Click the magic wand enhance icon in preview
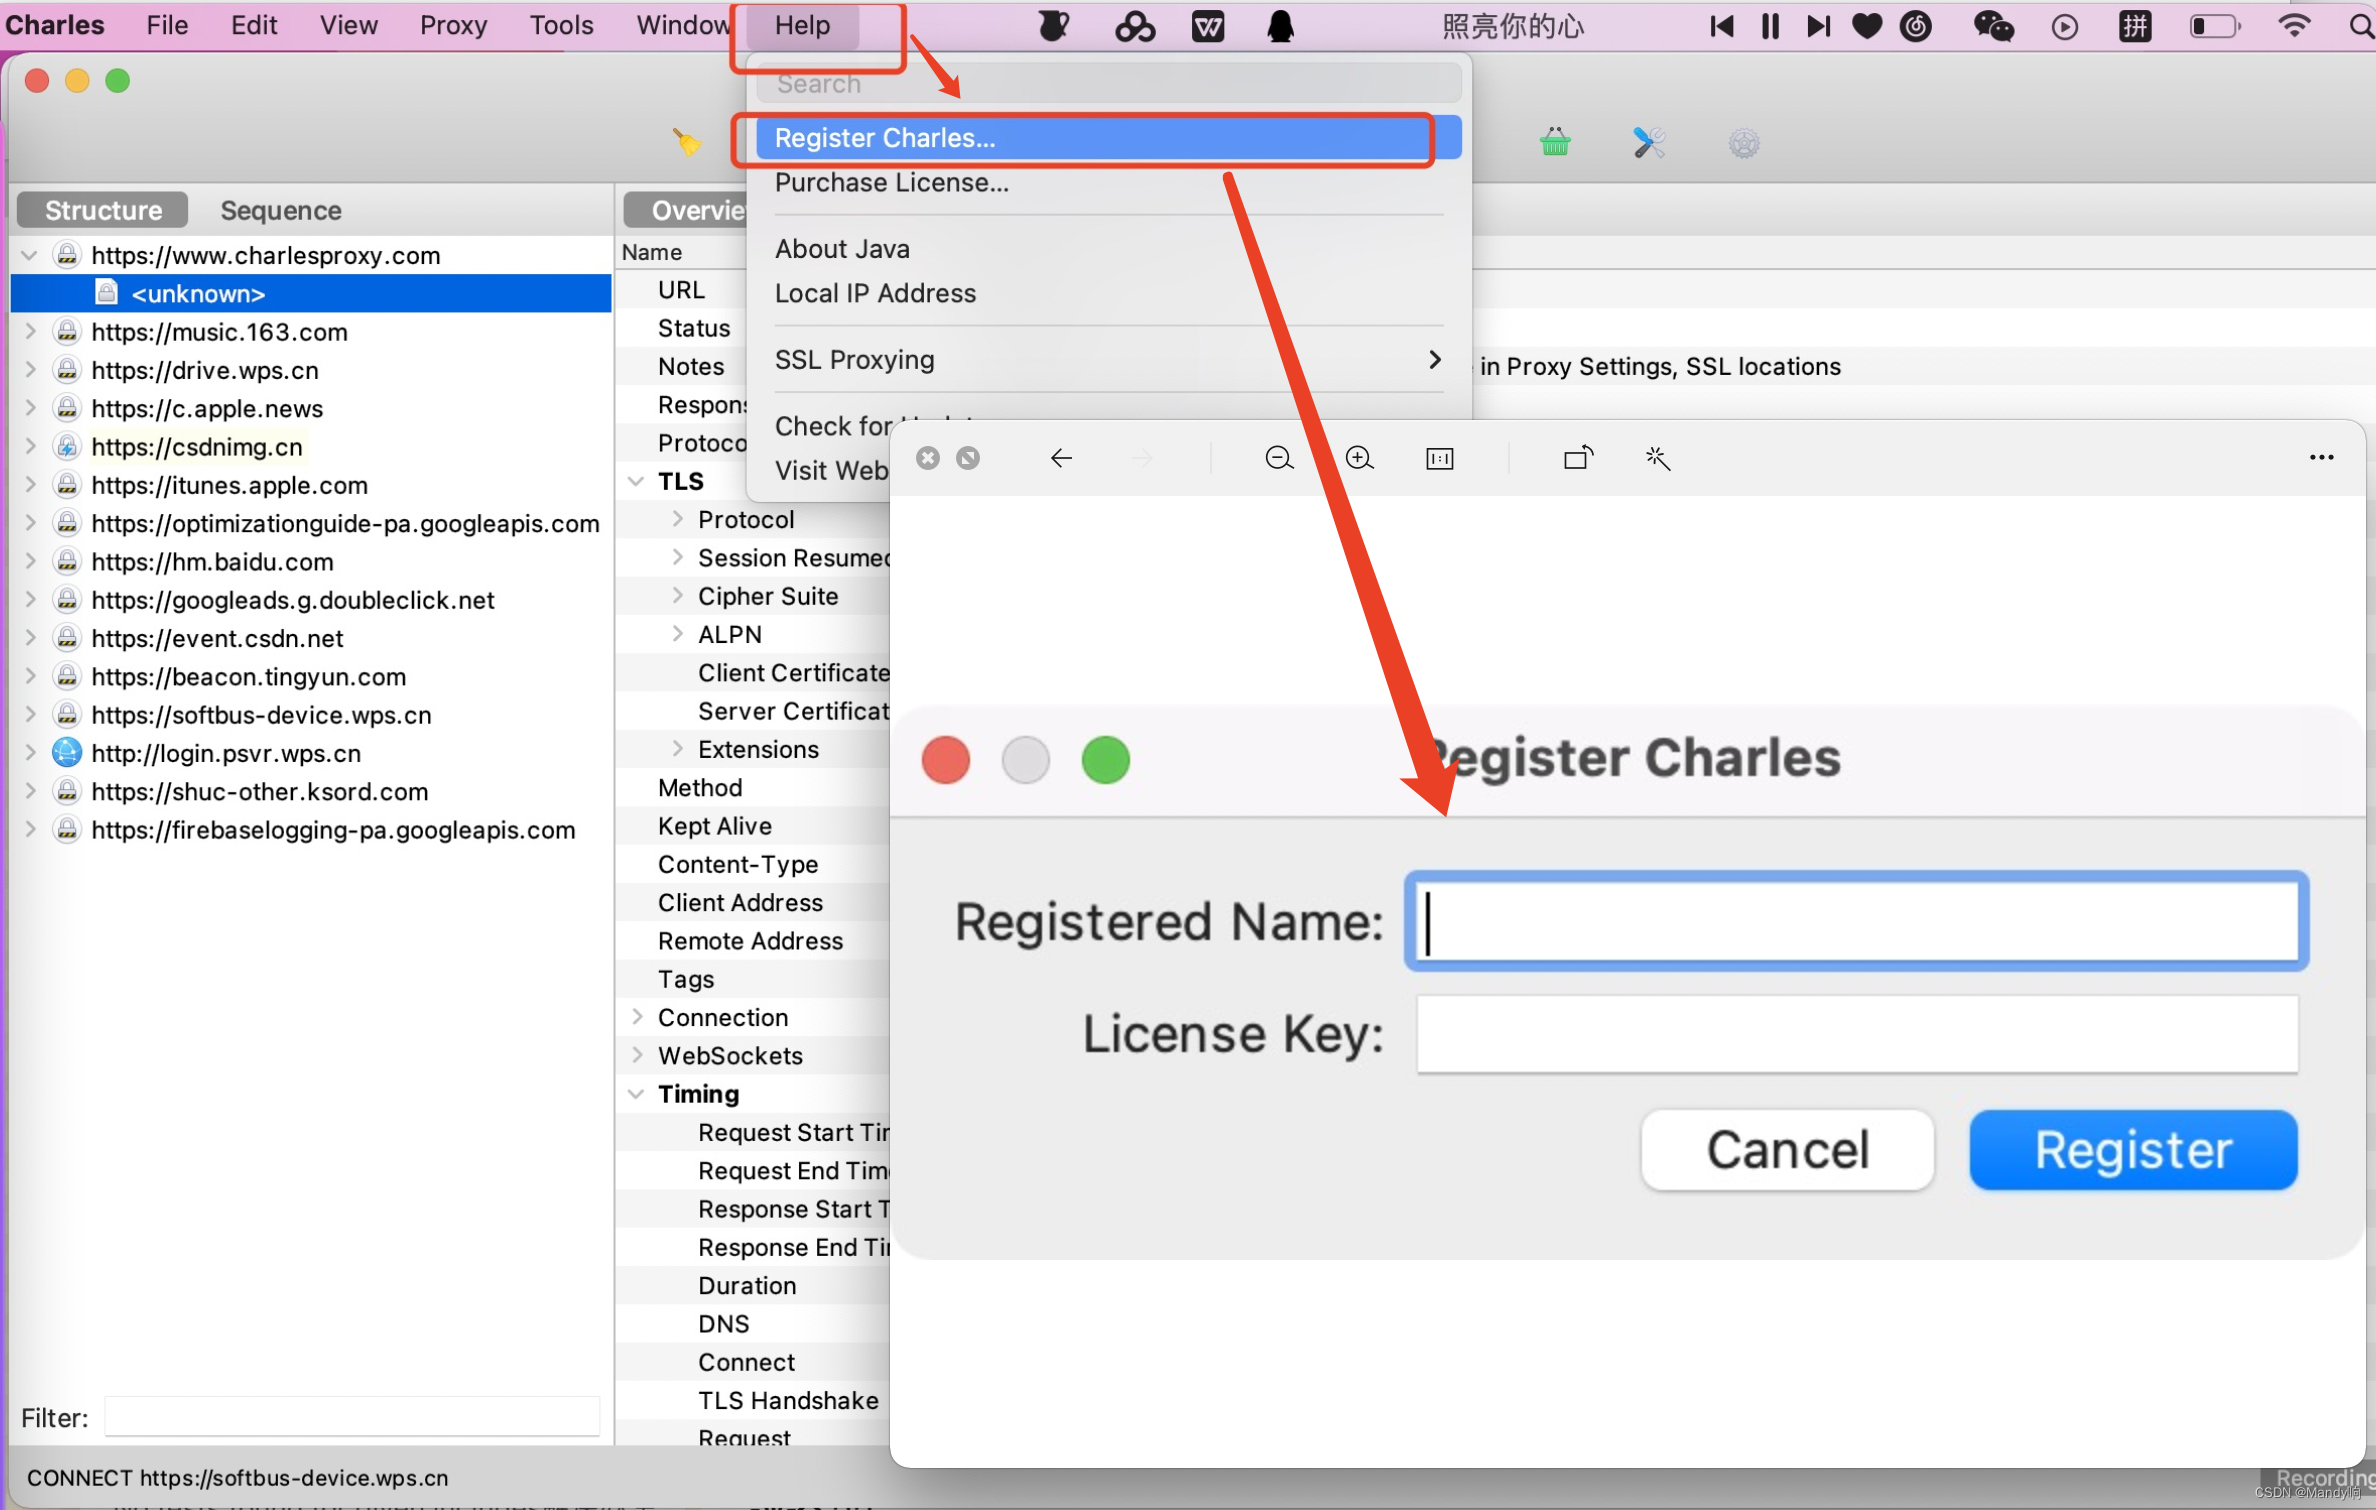The height and width of the screenshot is (1510, 2376). click(1657, 458)
